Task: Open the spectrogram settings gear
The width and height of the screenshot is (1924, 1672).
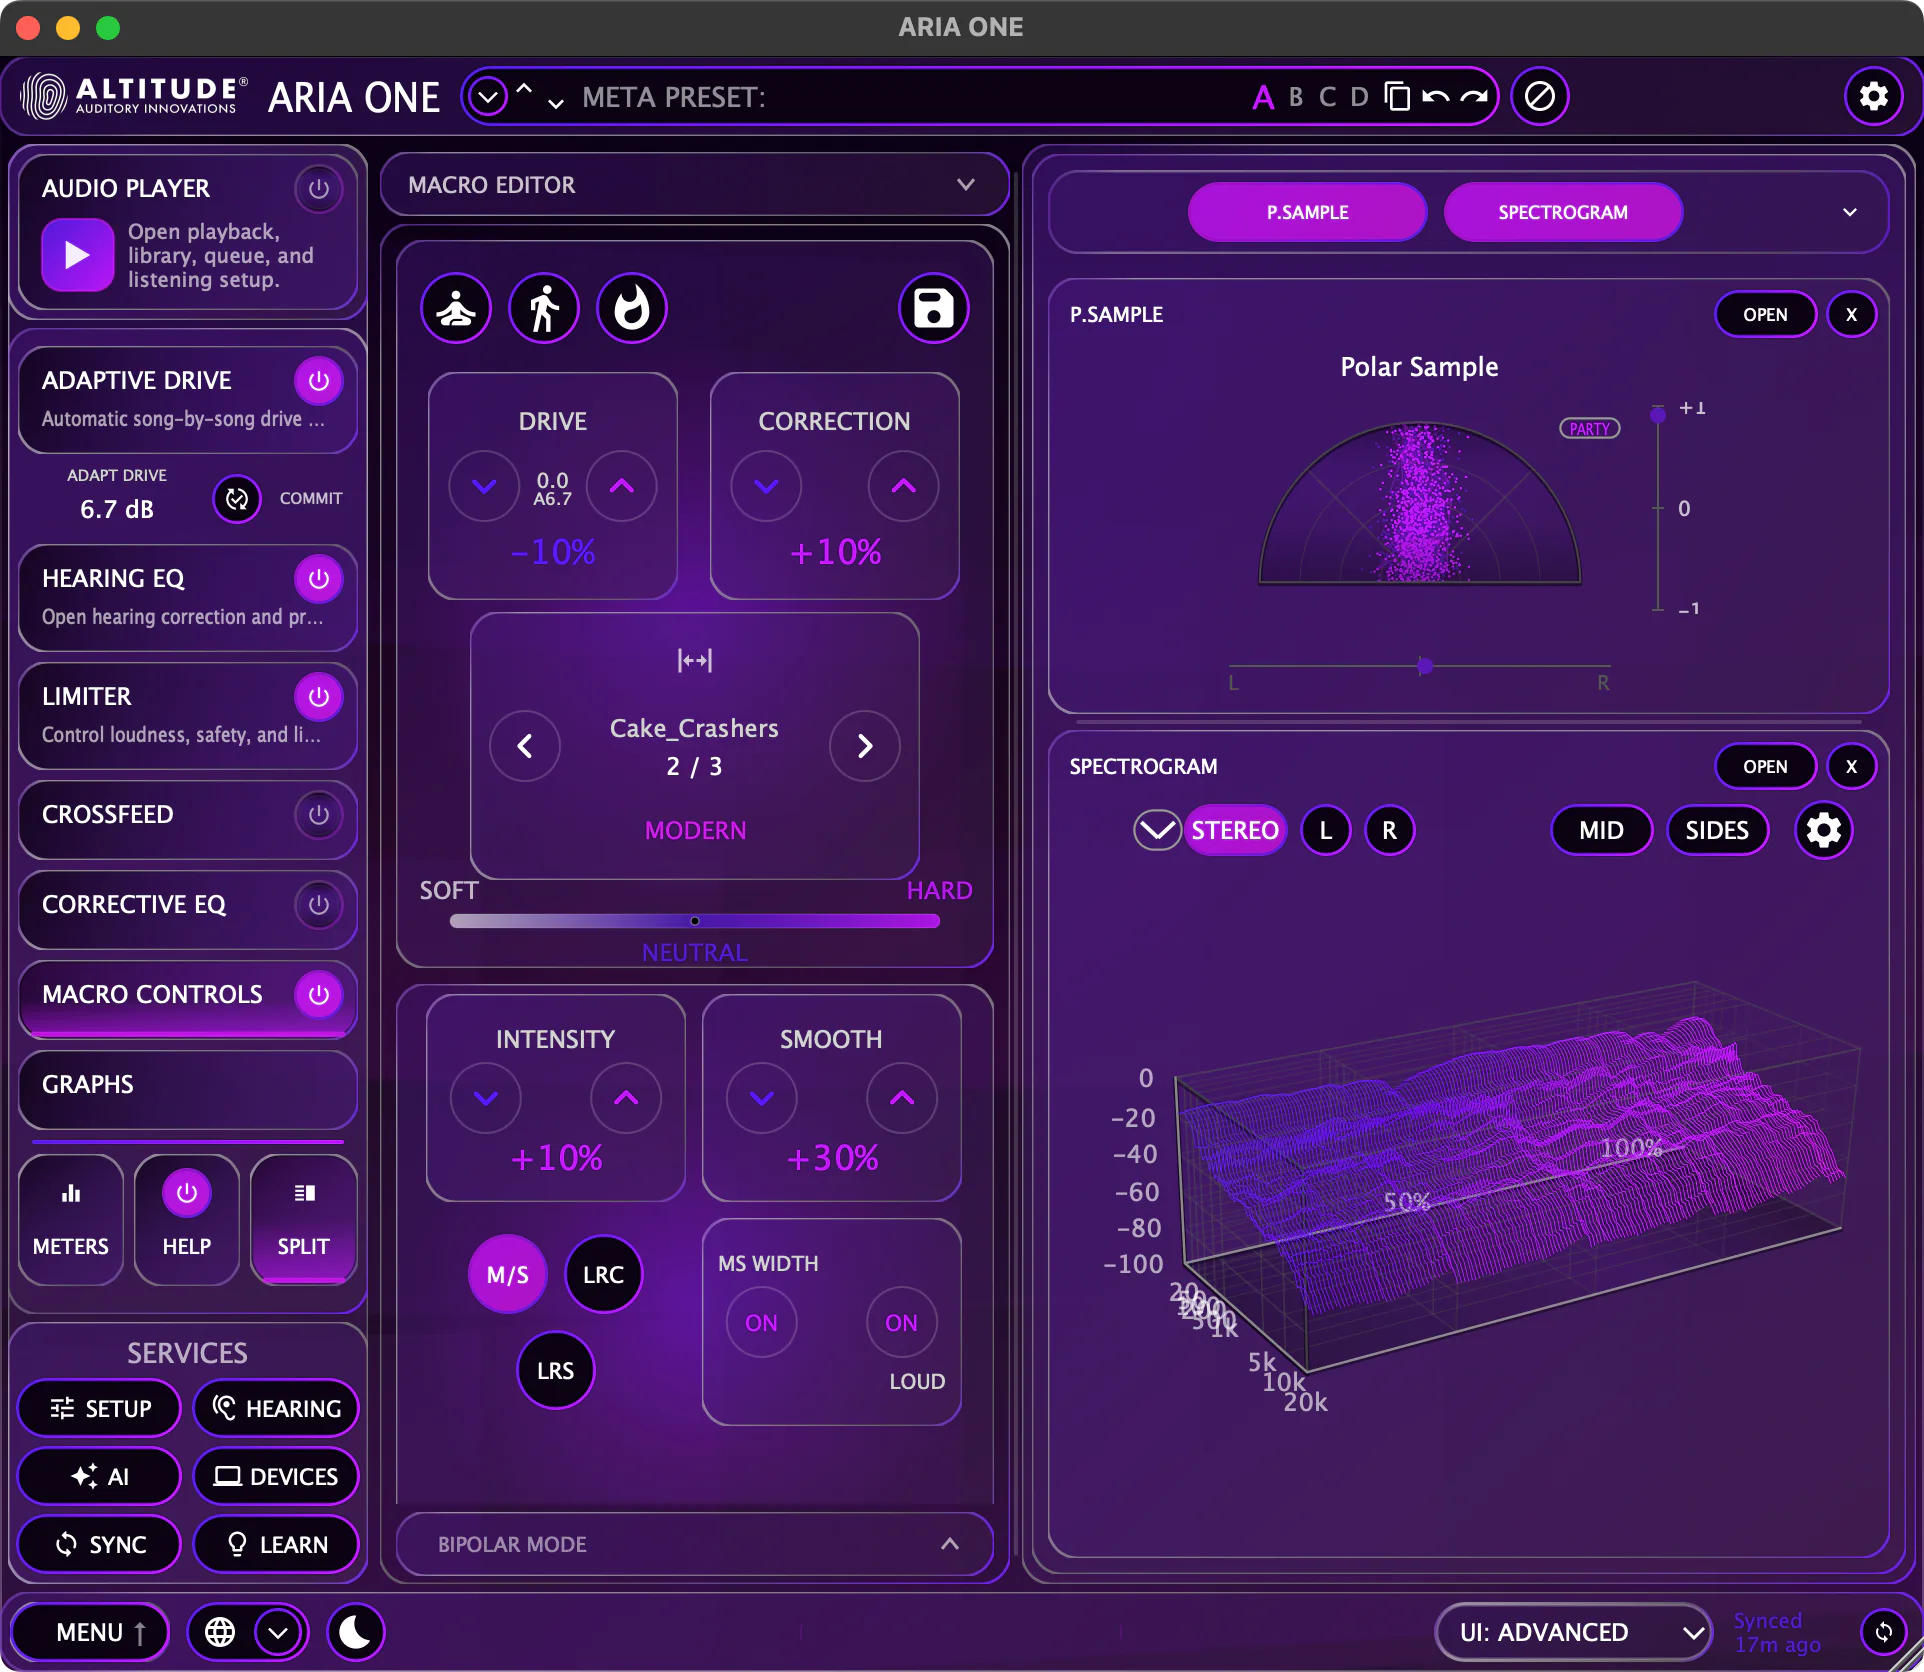Action: coord(1824,830)
